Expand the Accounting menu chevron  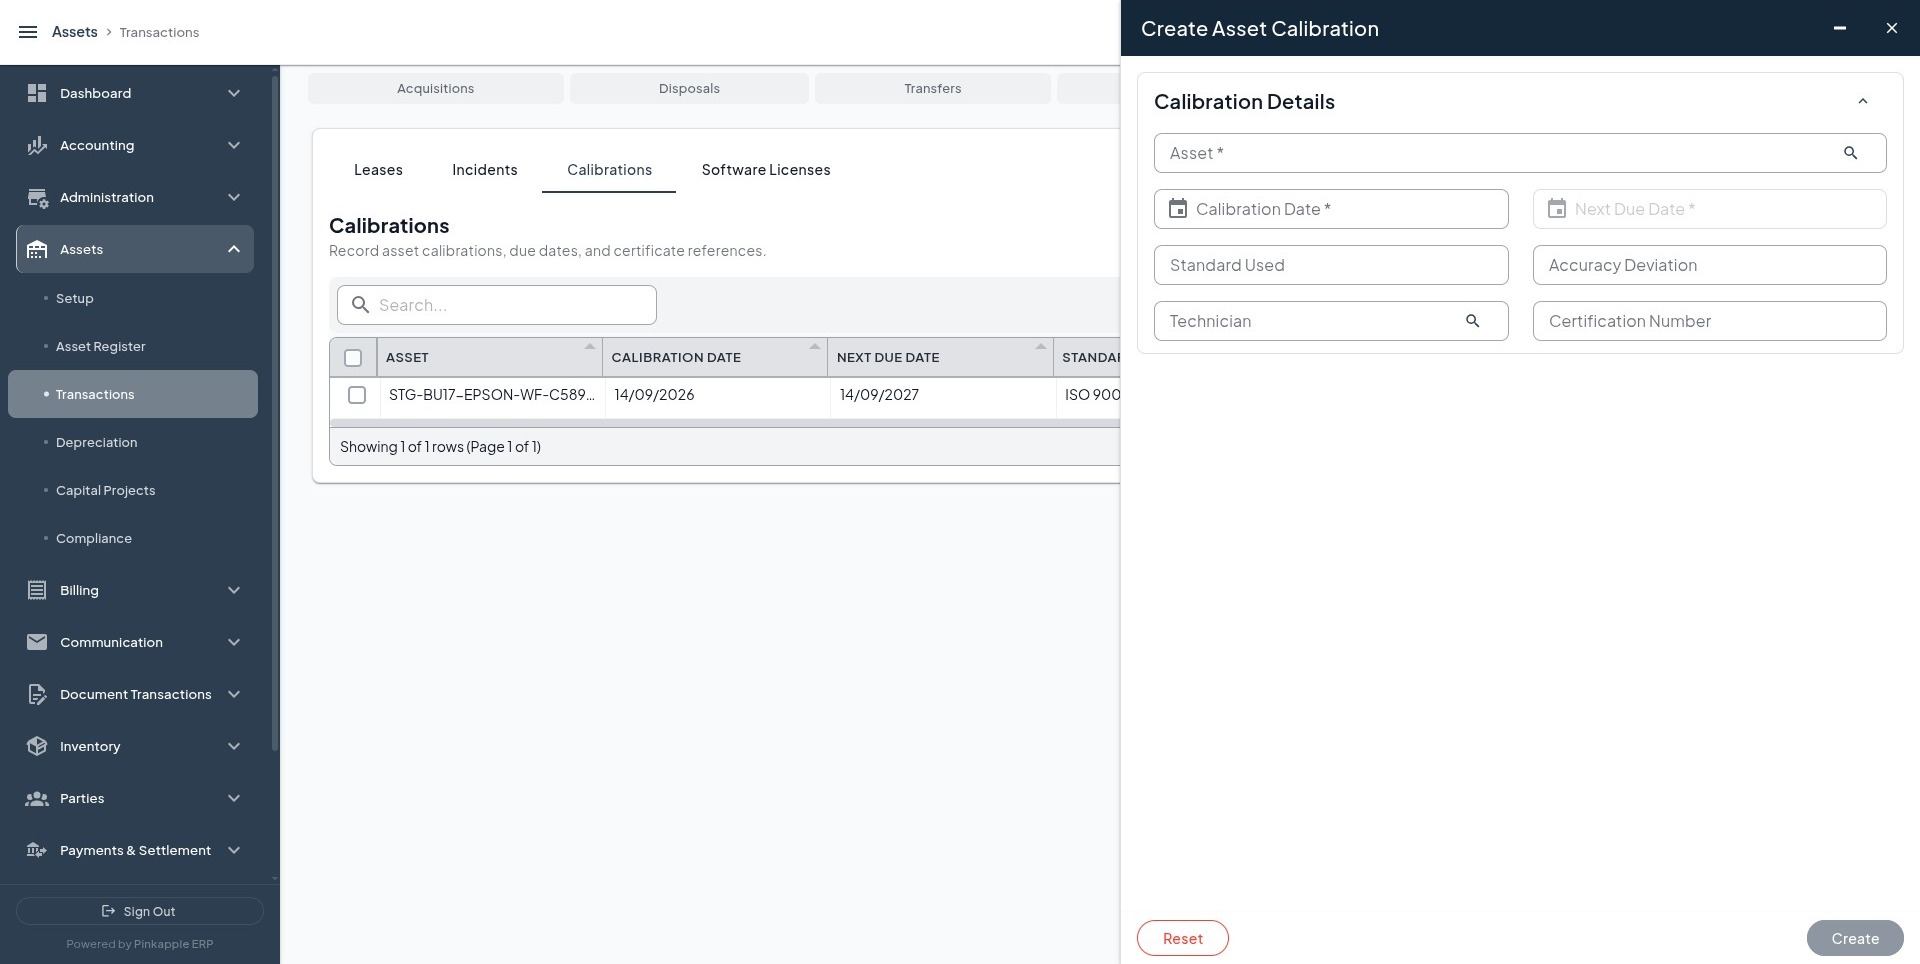234,145
